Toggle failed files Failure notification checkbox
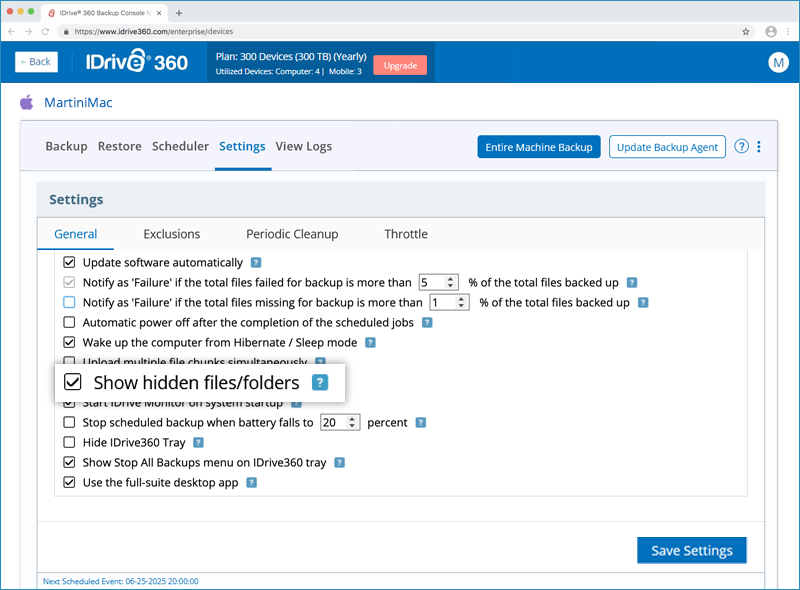The width and height of the screenshot is (800, 590). coord(69,282)
